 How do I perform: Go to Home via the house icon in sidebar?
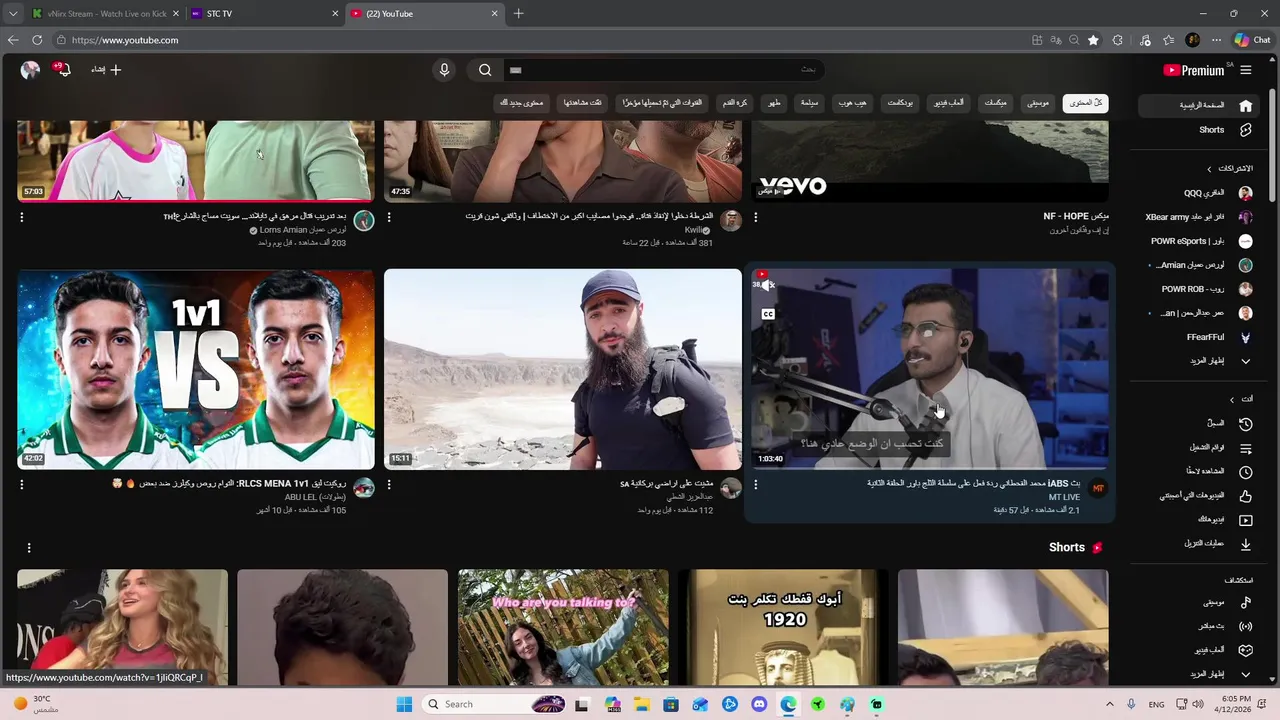(1246, 105)
